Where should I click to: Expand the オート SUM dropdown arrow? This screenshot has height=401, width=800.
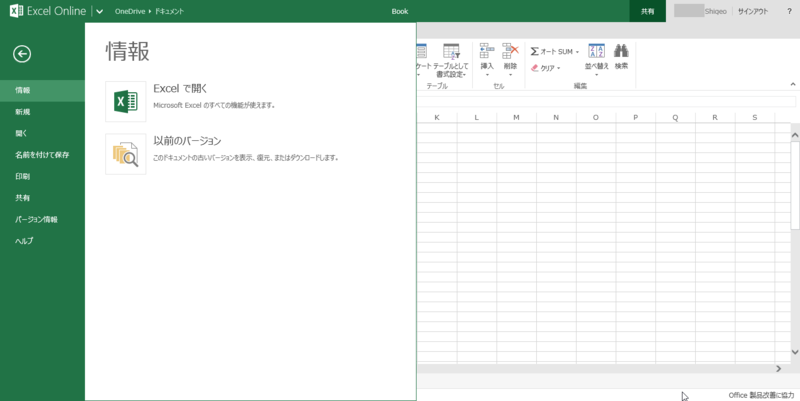pos(578,52)
